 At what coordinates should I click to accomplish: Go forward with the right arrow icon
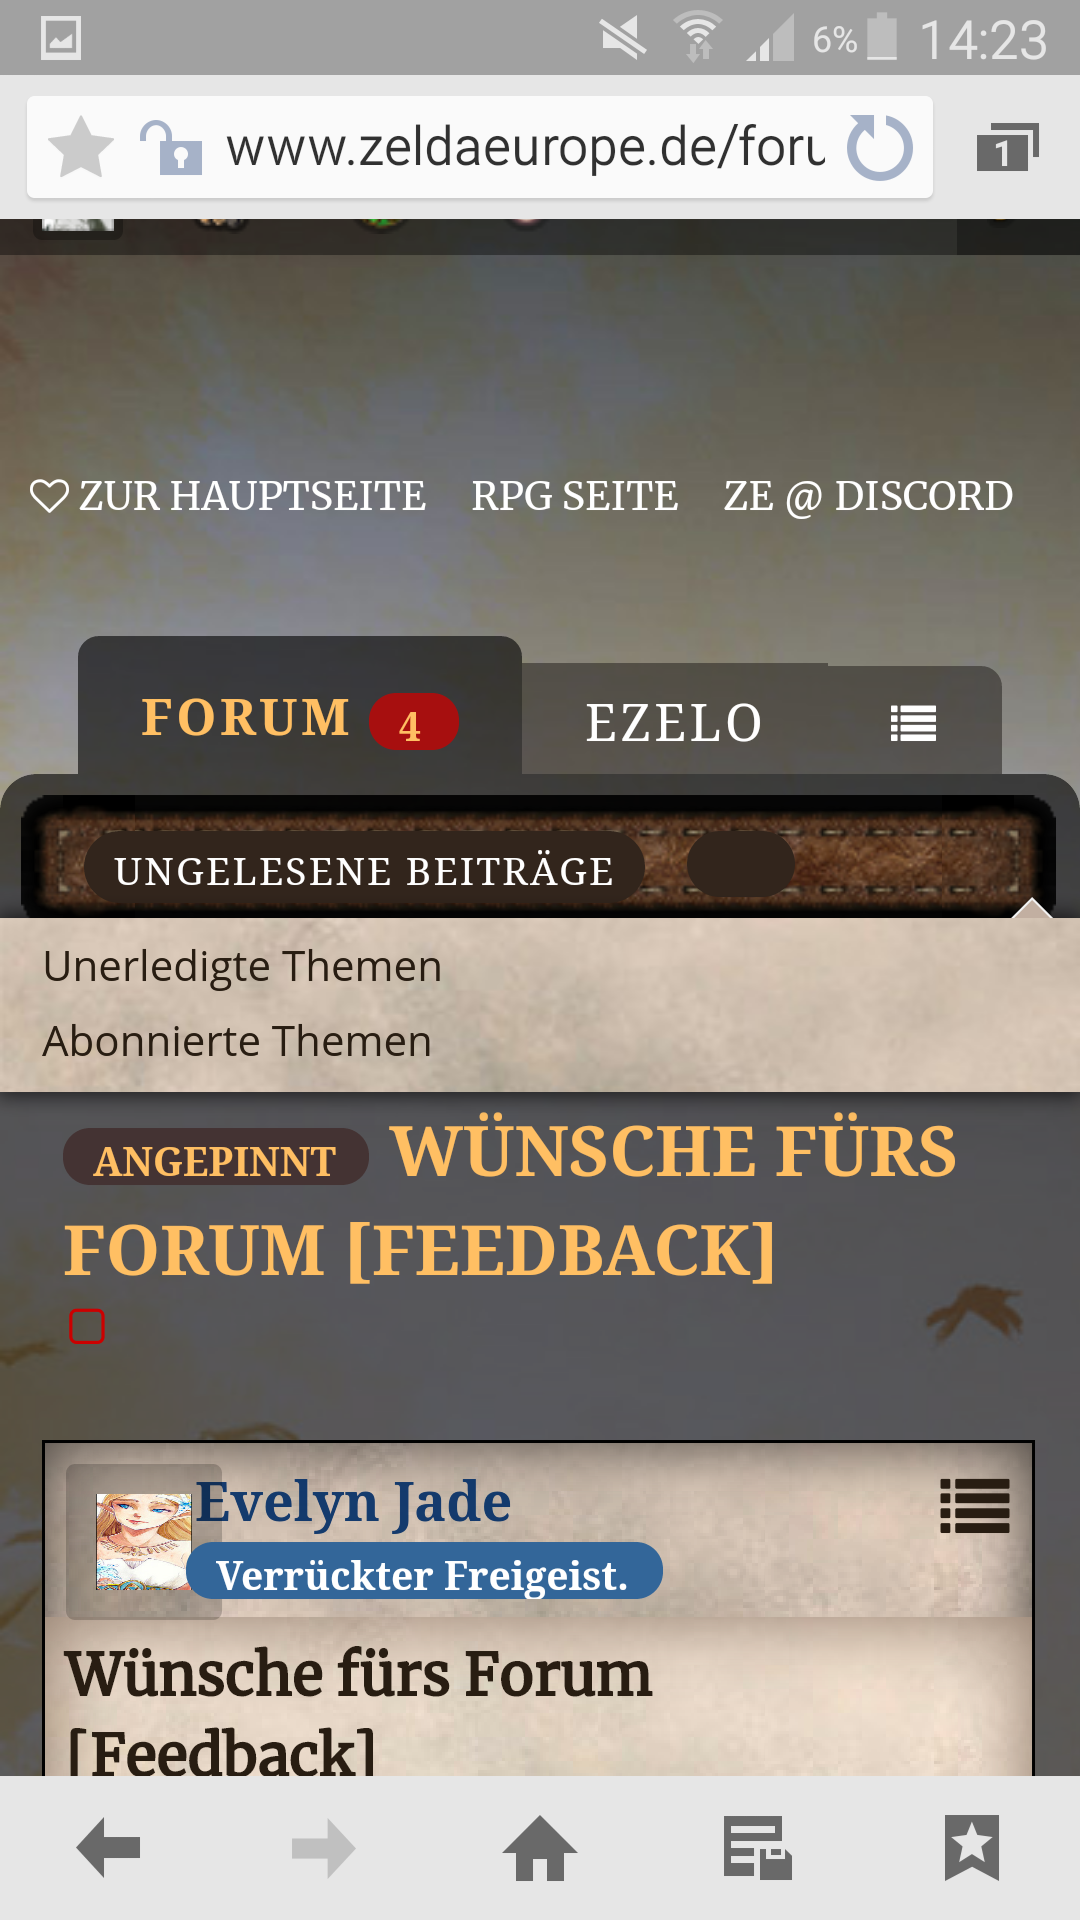click(324, 1848)
